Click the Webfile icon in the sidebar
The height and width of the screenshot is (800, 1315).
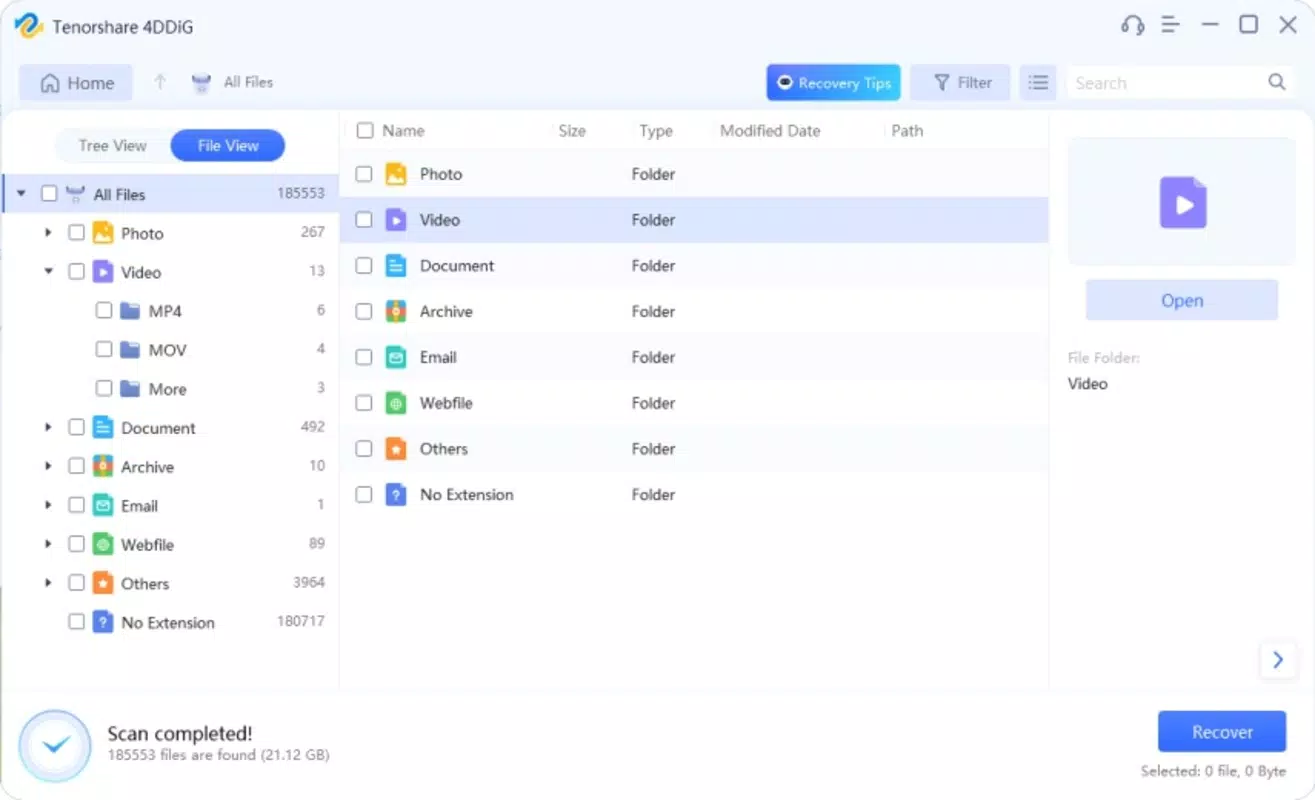click(103, 544)
